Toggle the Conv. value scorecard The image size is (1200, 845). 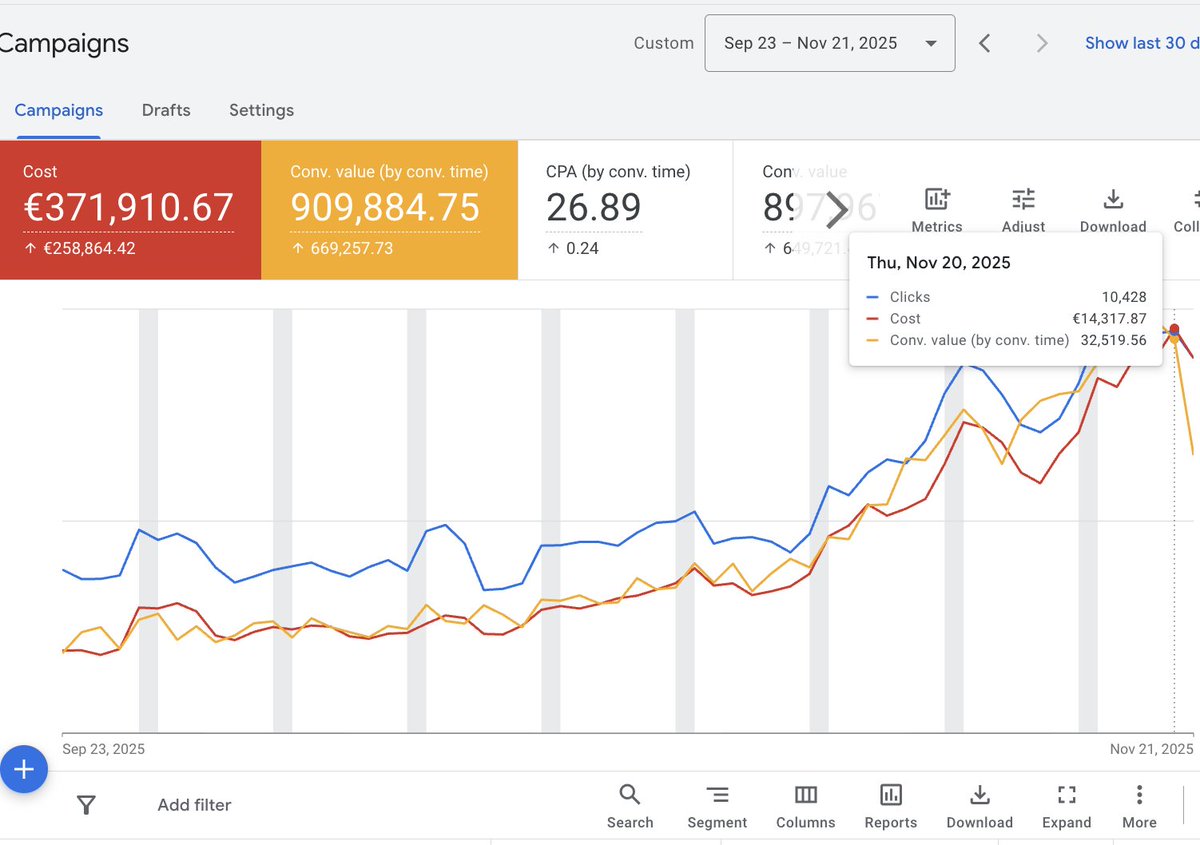pos(388,208)
